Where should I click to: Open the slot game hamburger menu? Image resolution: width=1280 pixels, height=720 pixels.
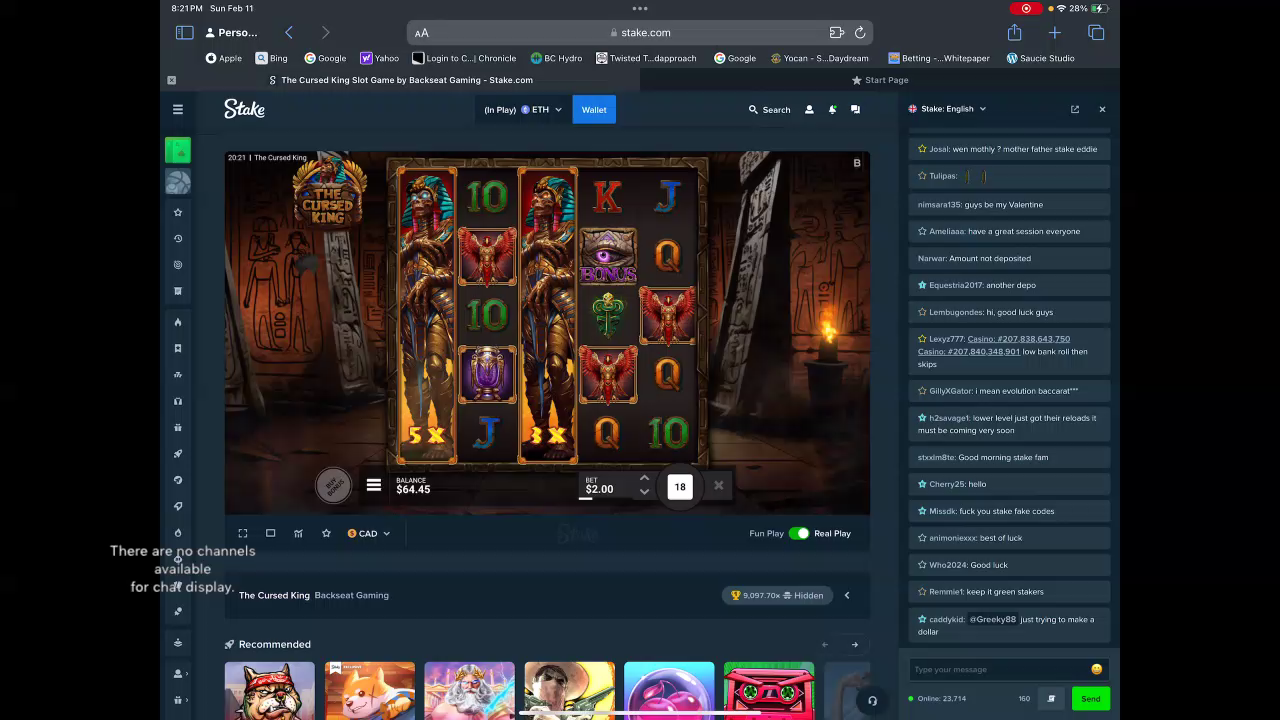pos(374,485)
